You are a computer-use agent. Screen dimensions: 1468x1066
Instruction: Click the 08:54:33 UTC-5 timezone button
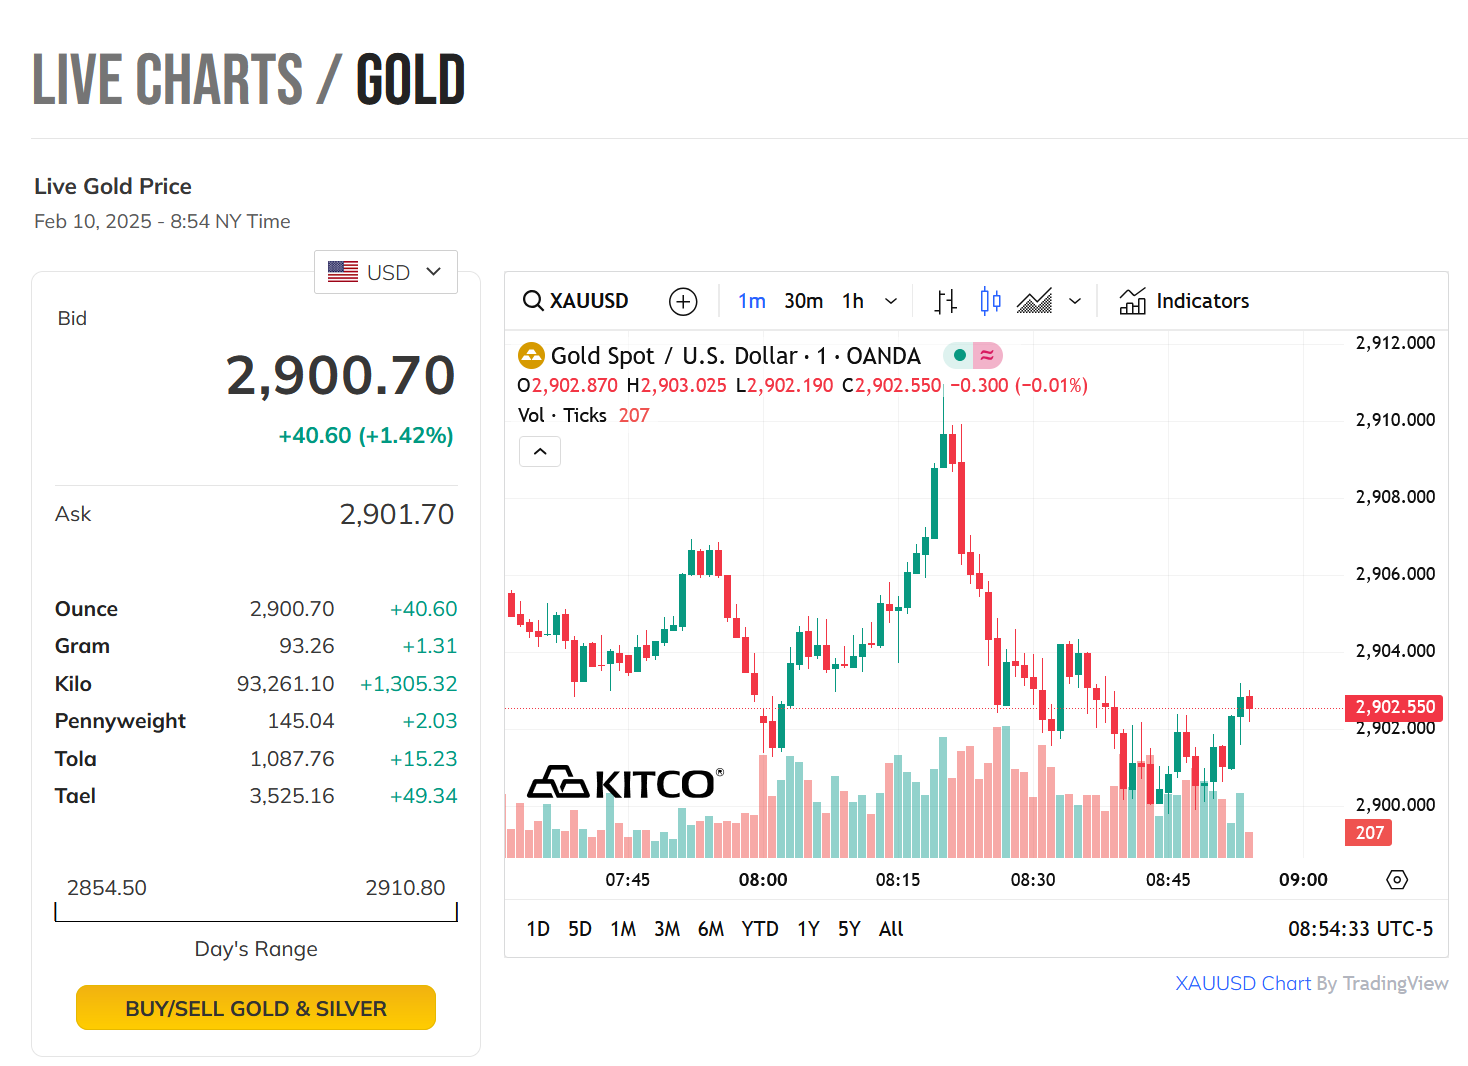tap(1360, 929)
